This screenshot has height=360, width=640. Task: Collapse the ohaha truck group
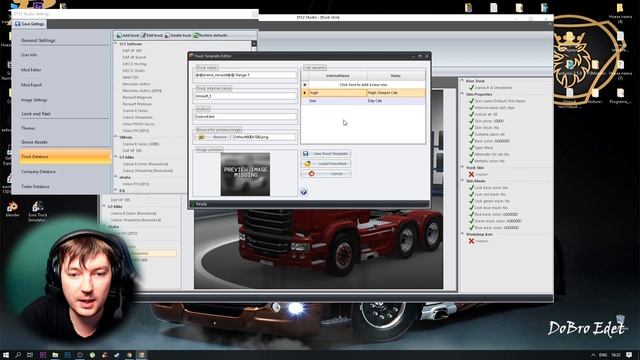point(116,177)
